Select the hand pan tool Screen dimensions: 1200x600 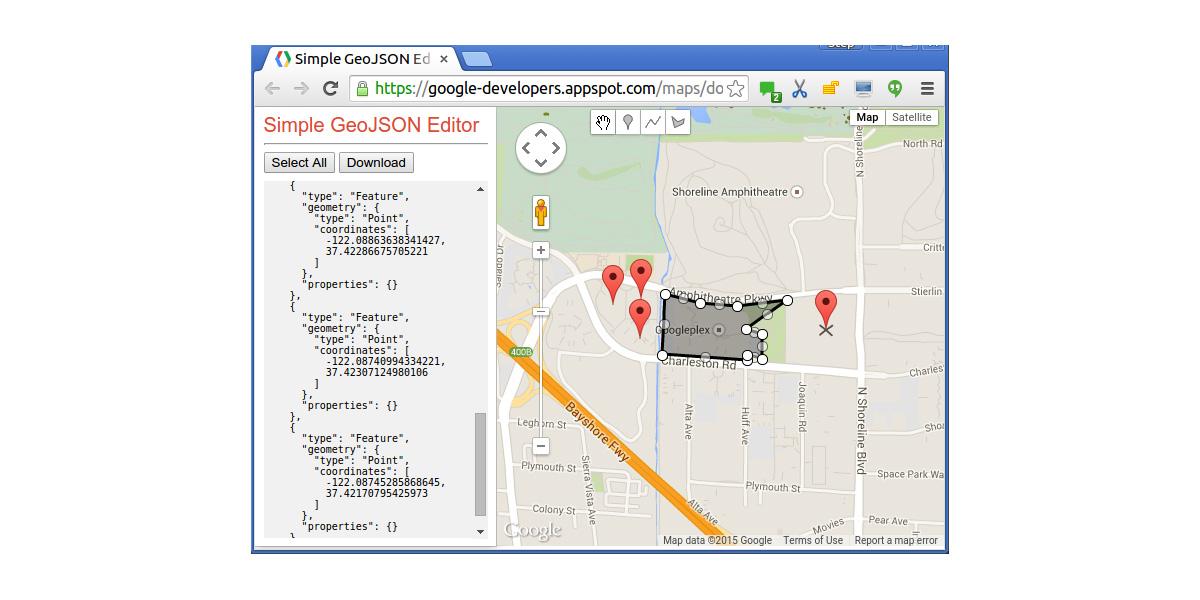(603, 122)
